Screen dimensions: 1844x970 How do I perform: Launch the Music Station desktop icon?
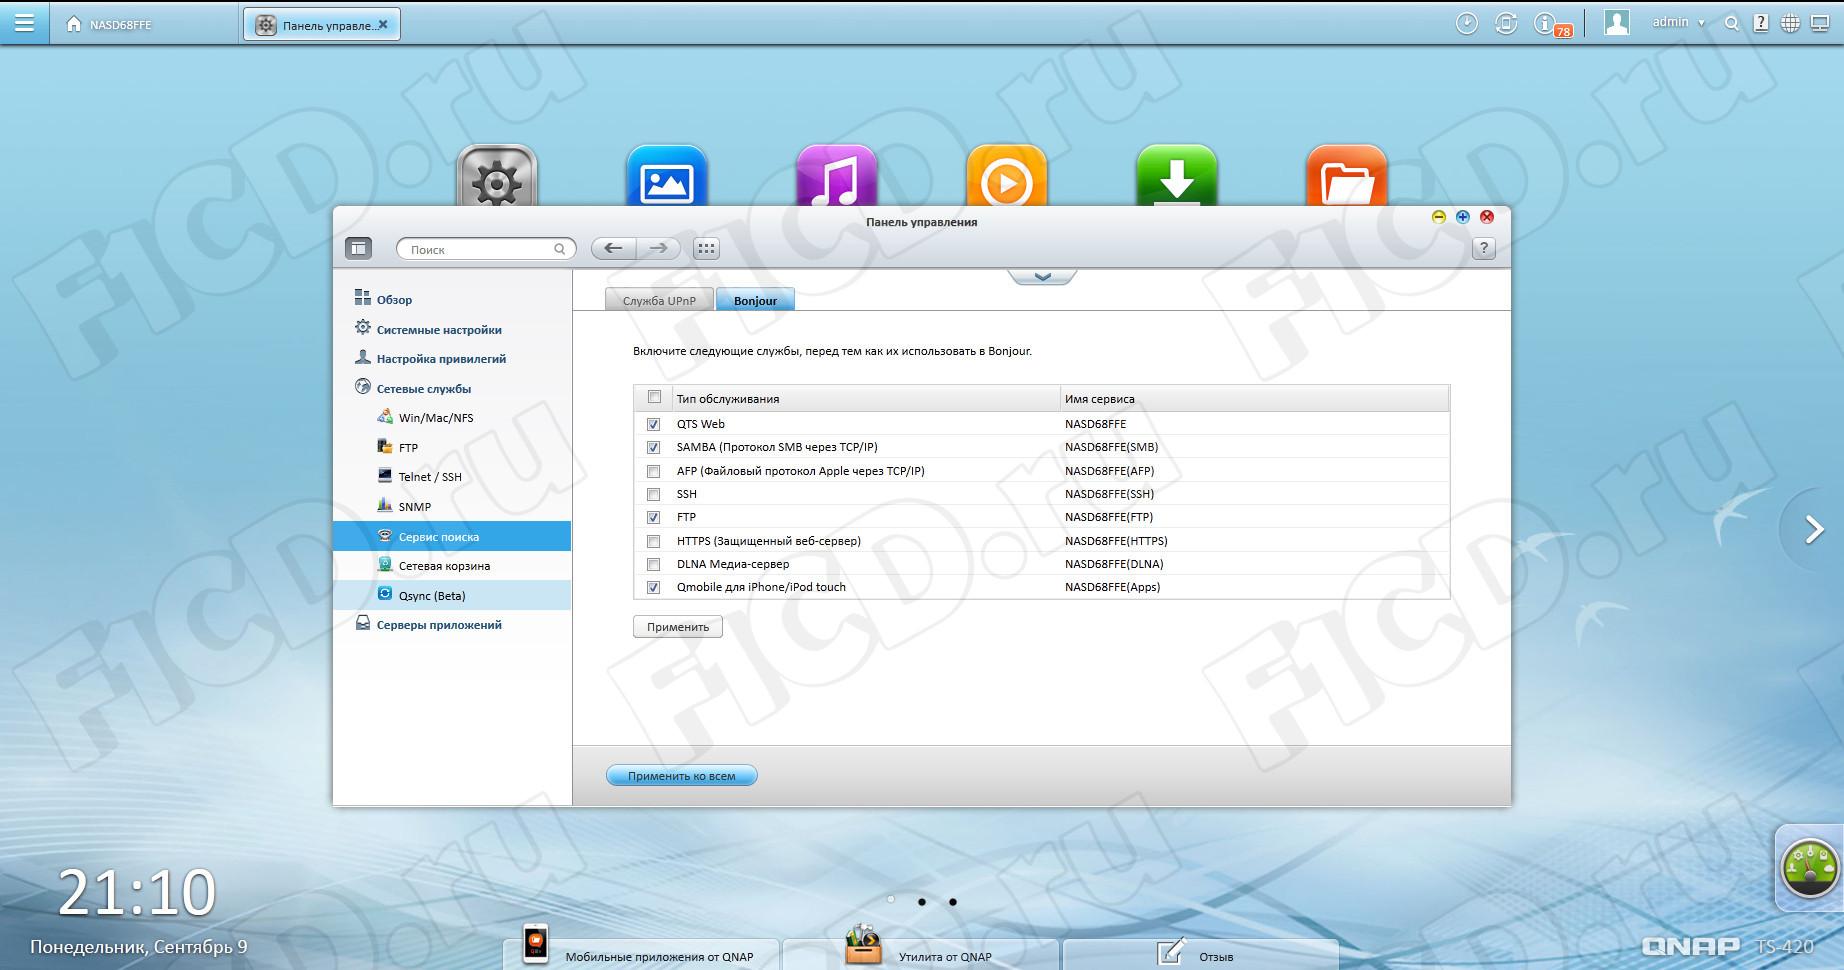[x=837, y=176]
